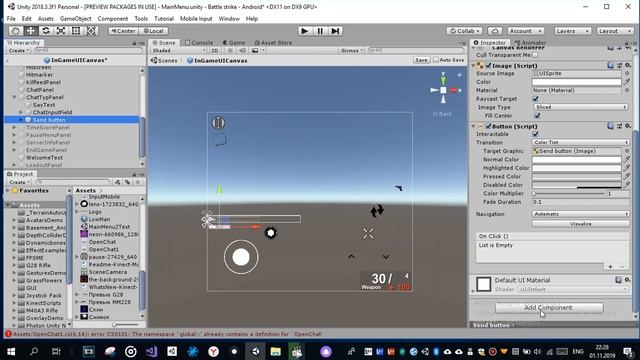Open Source Image object picker

(627, 73)
